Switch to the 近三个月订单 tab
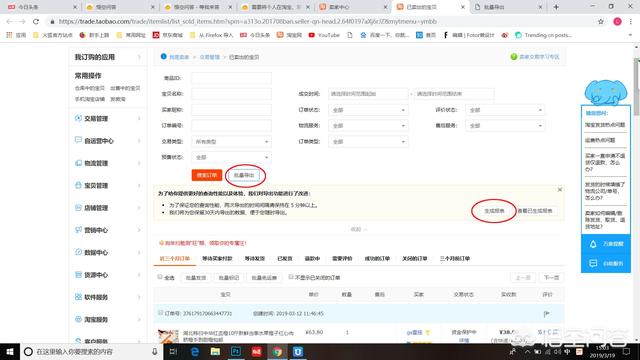 click(x=175, y=258)
